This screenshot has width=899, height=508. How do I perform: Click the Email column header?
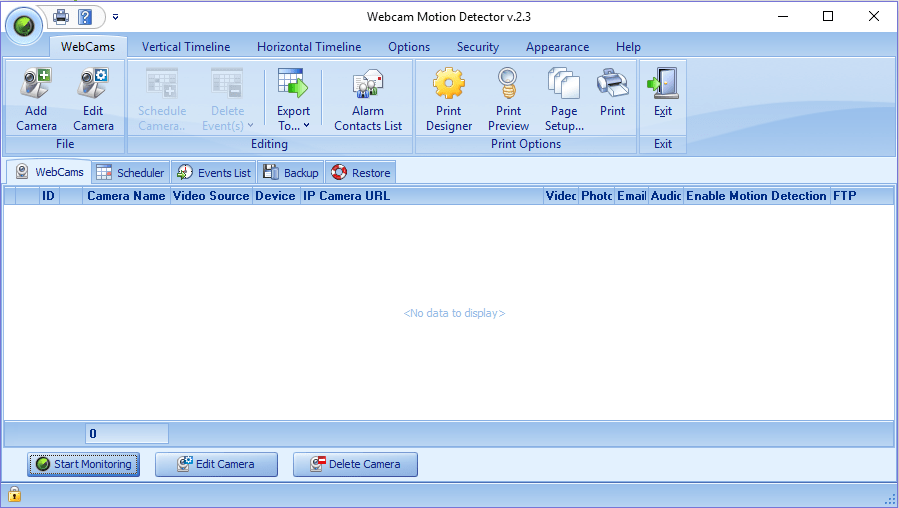(x=631, y=196)
